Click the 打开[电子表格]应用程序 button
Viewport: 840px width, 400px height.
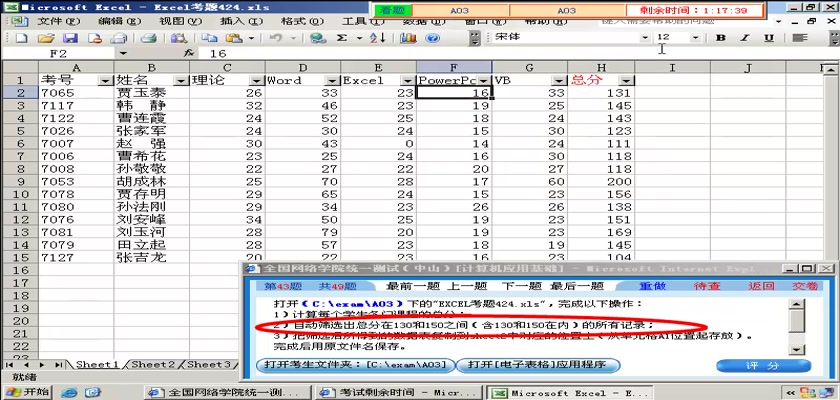538,365
